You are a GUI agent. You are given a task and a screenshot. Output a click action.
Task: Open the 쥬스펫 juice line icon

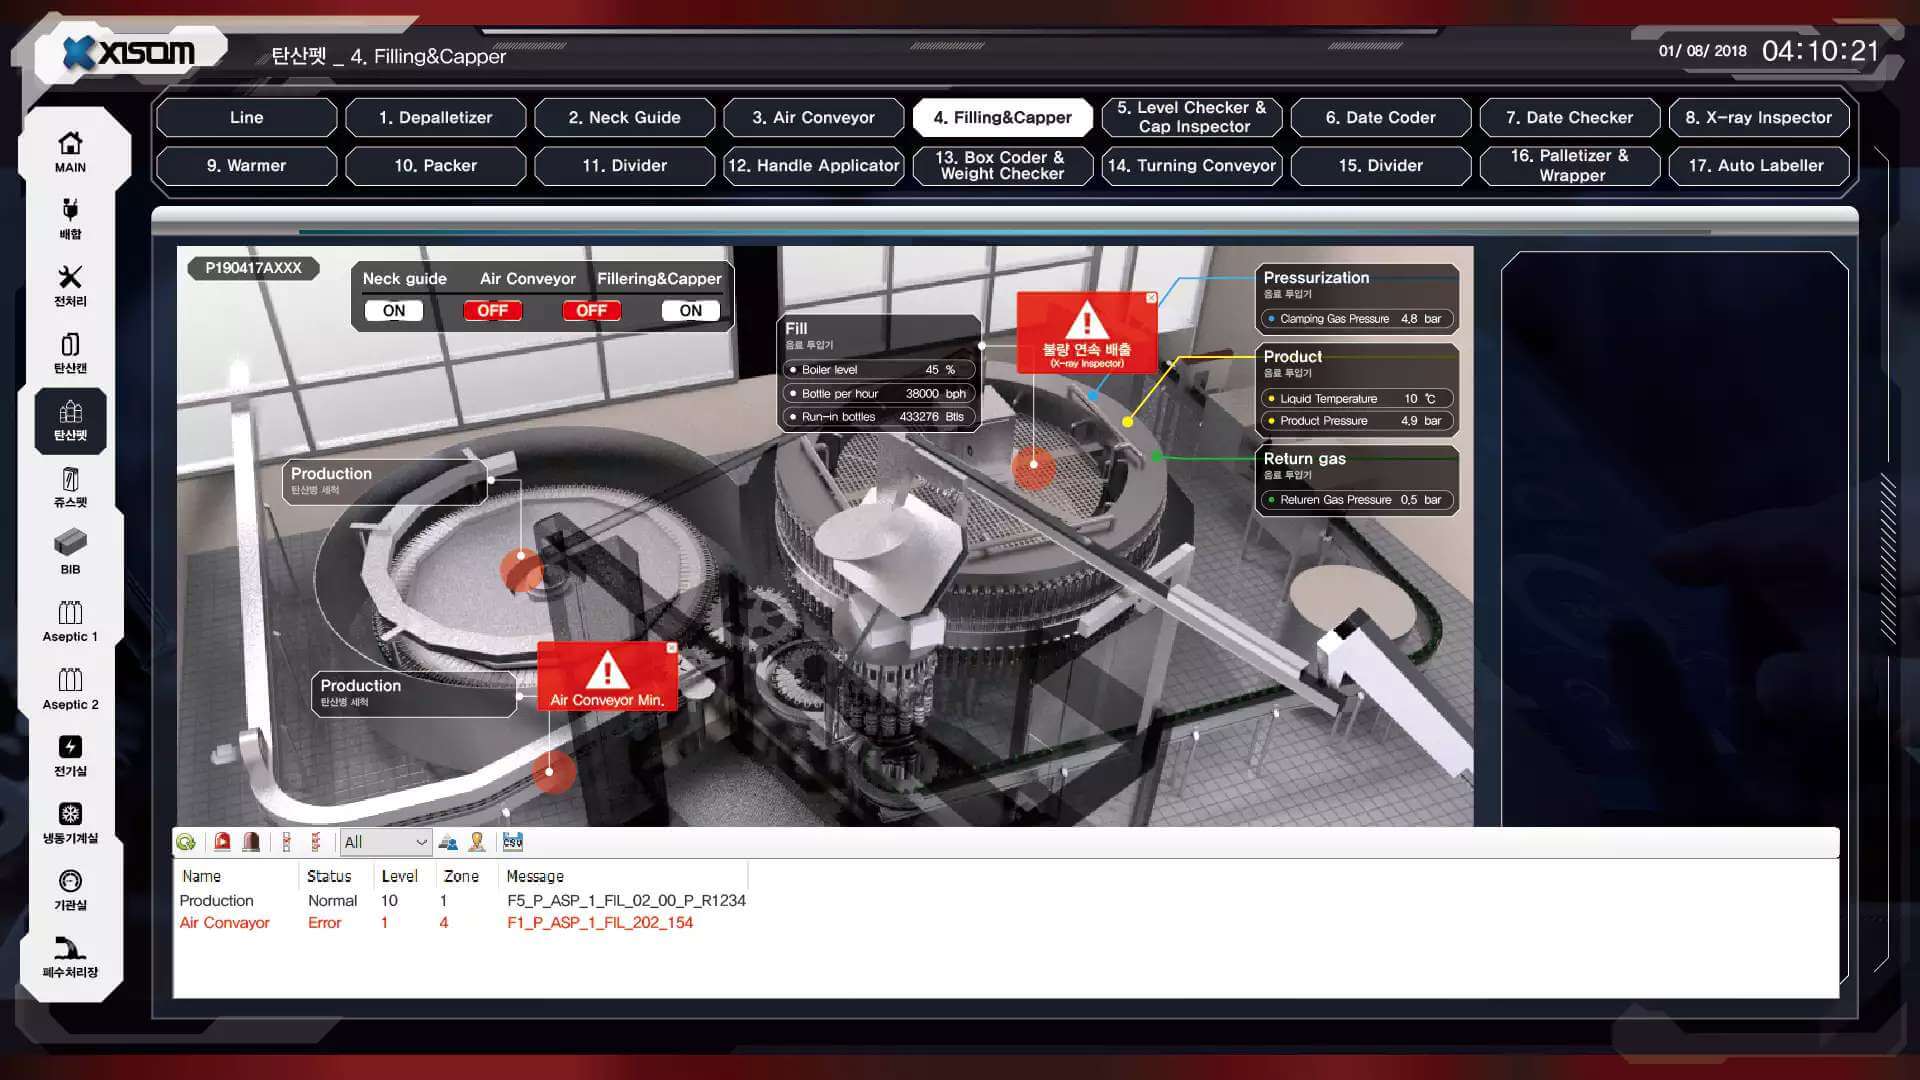70,487
